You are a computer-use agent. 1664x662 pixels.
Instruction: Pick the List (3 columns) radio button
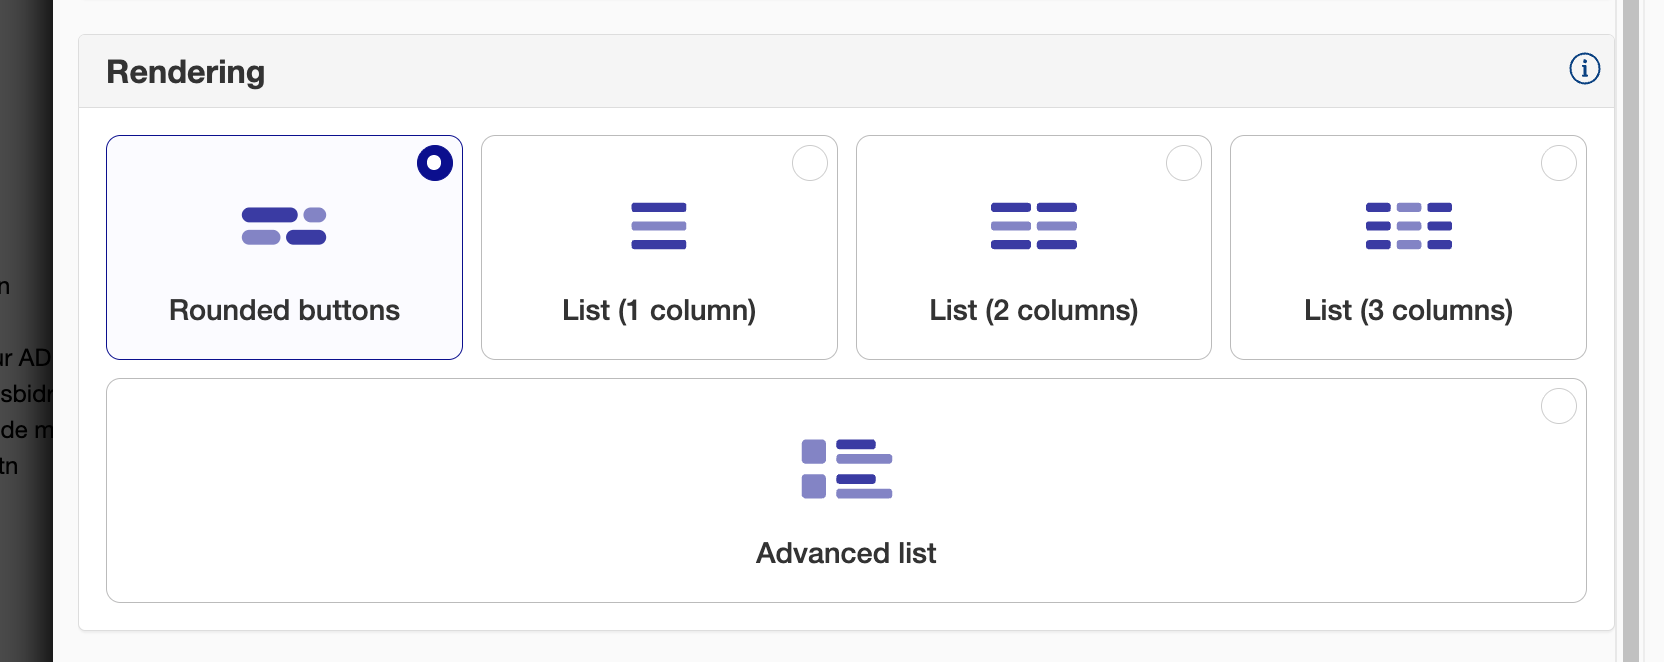pyautogui.click(x=1558, y=163)
